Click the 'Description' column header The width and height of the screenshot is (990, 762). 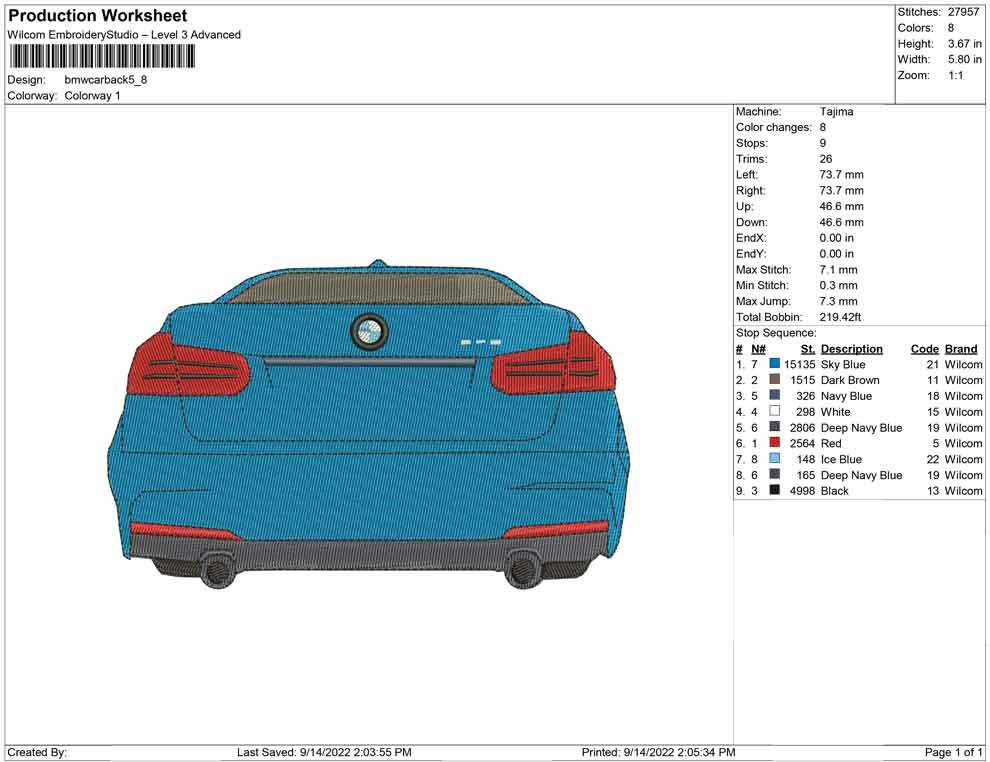tap(852, 349)
